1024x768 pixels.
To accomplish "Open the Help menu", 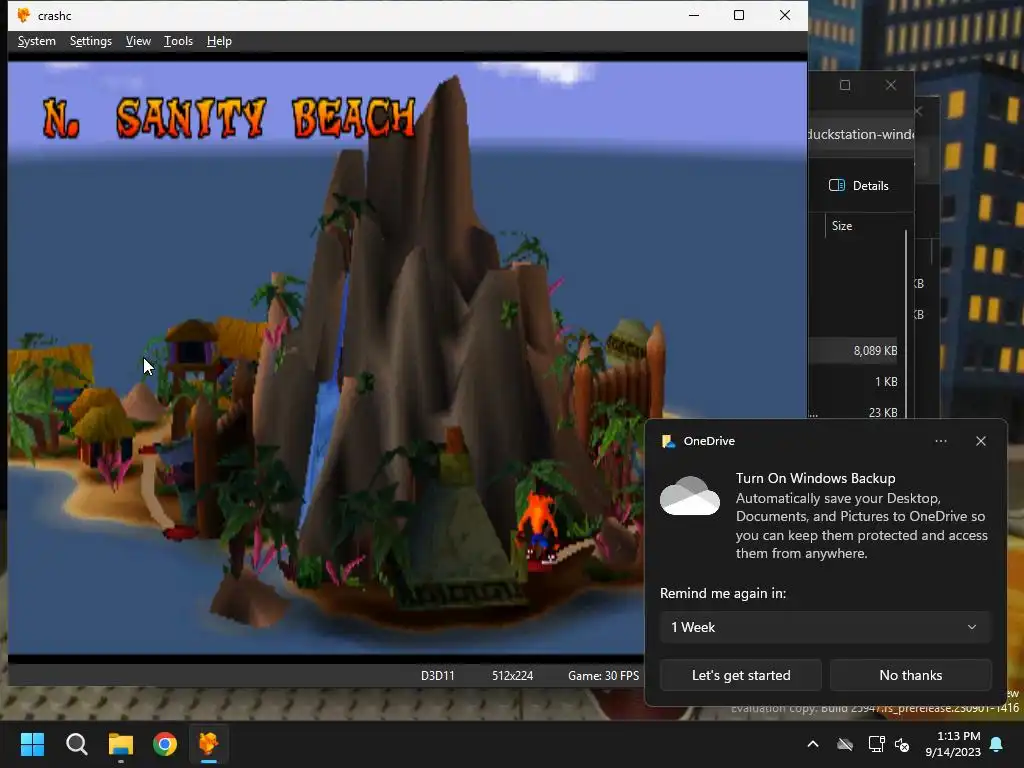I will (219, 41).
